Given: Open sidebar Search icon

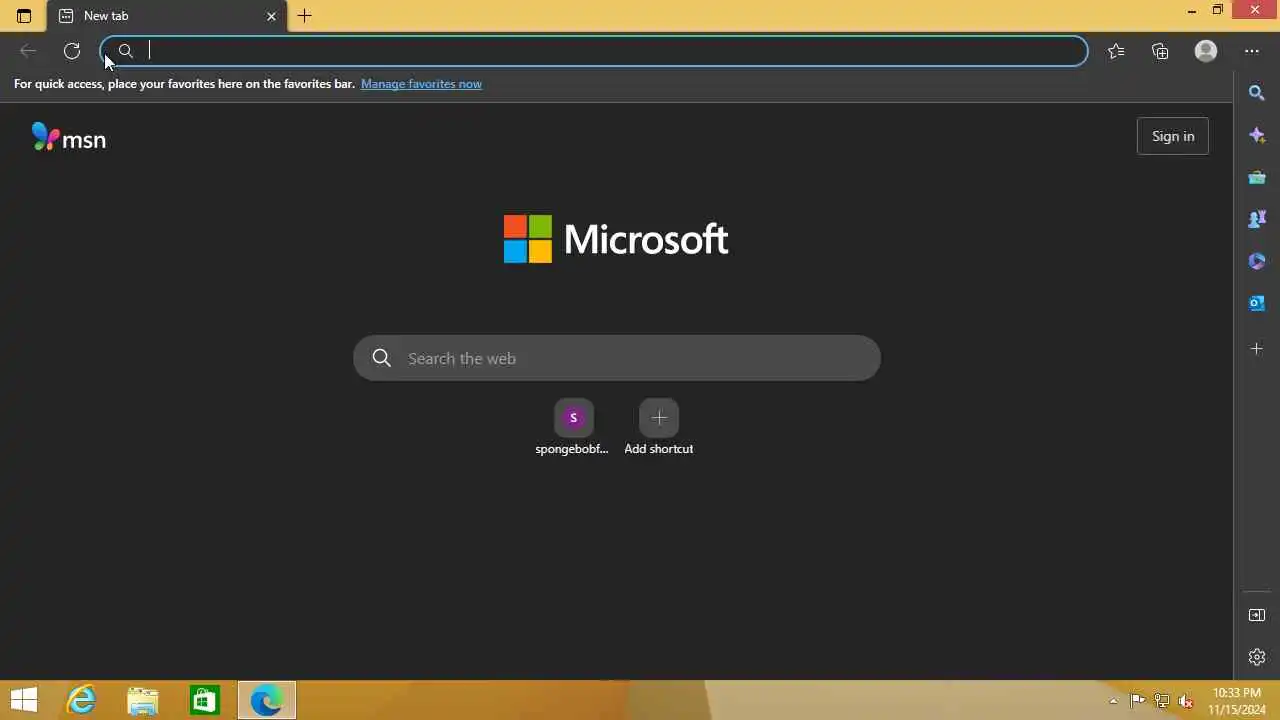Looking at the screenshot, I should point(1257,93).
